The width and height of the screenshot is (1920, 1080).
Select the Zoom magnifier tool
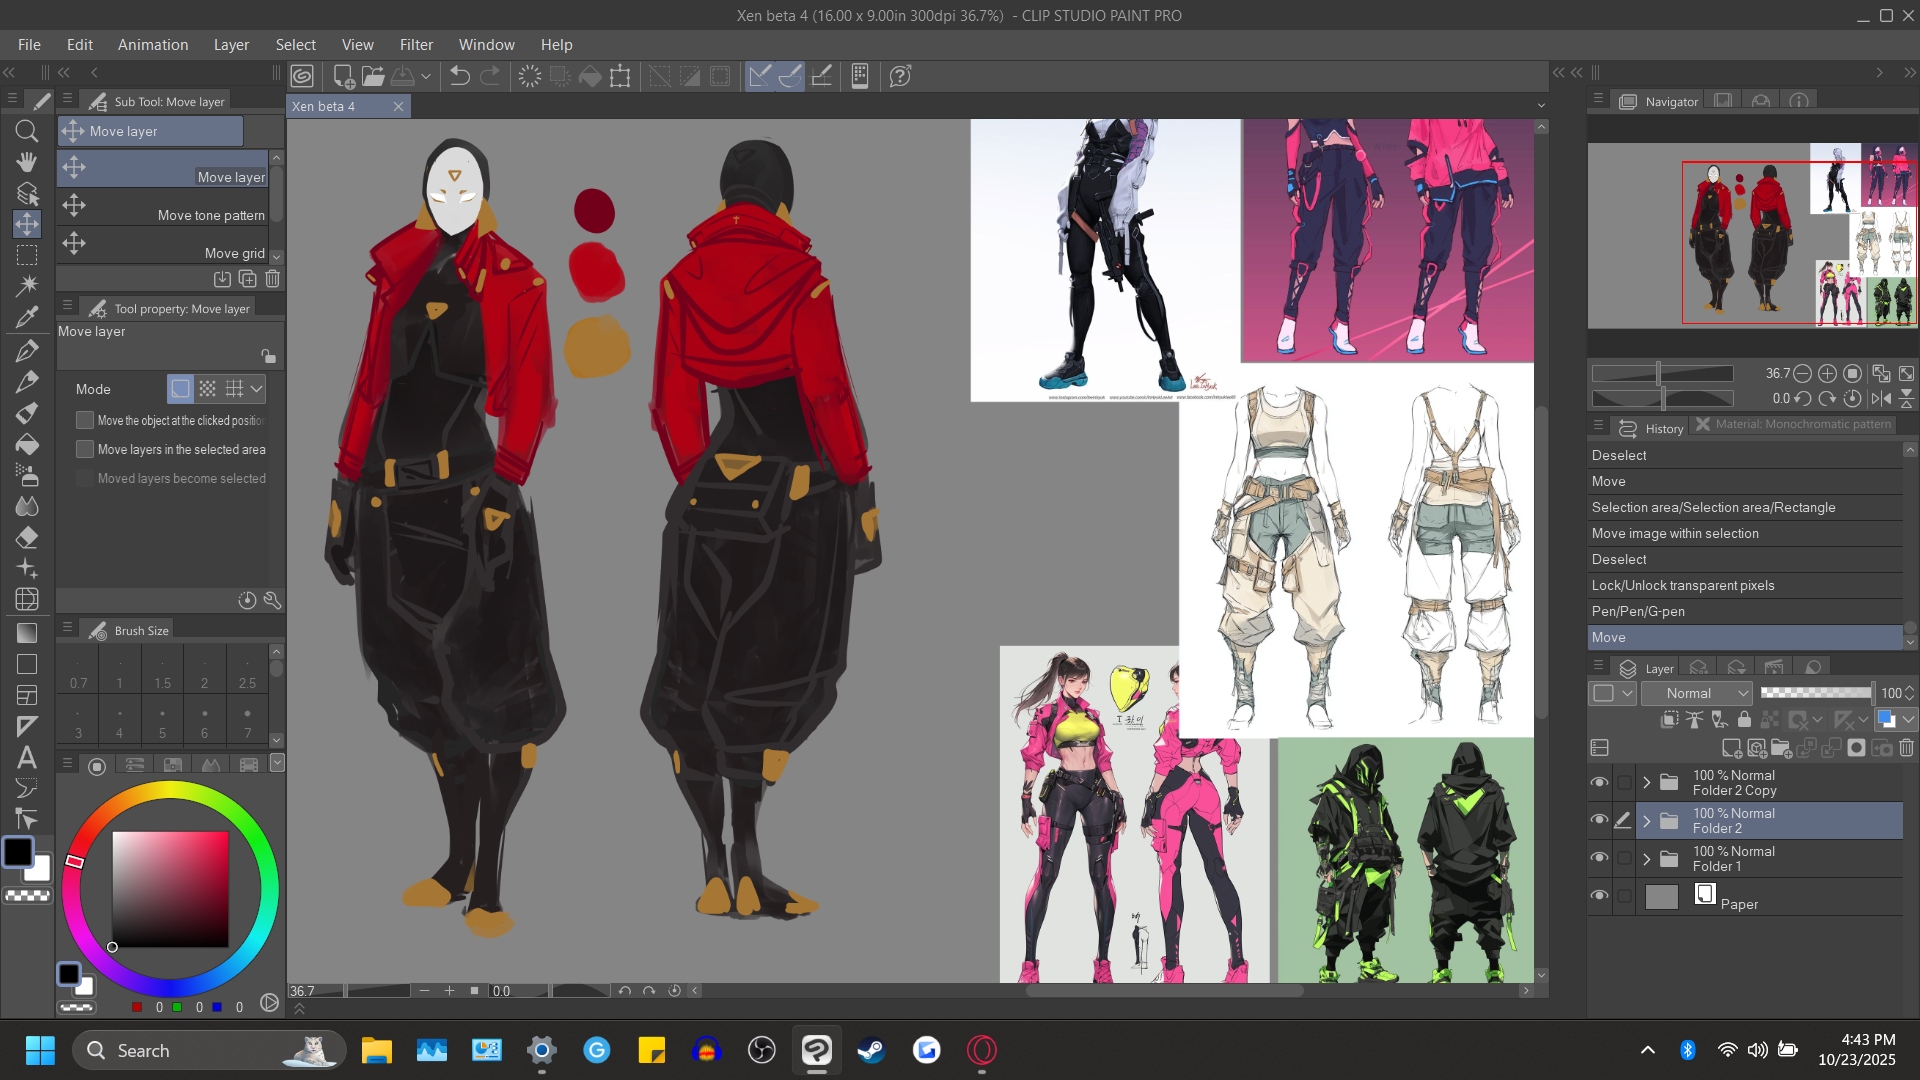(27, 131)
